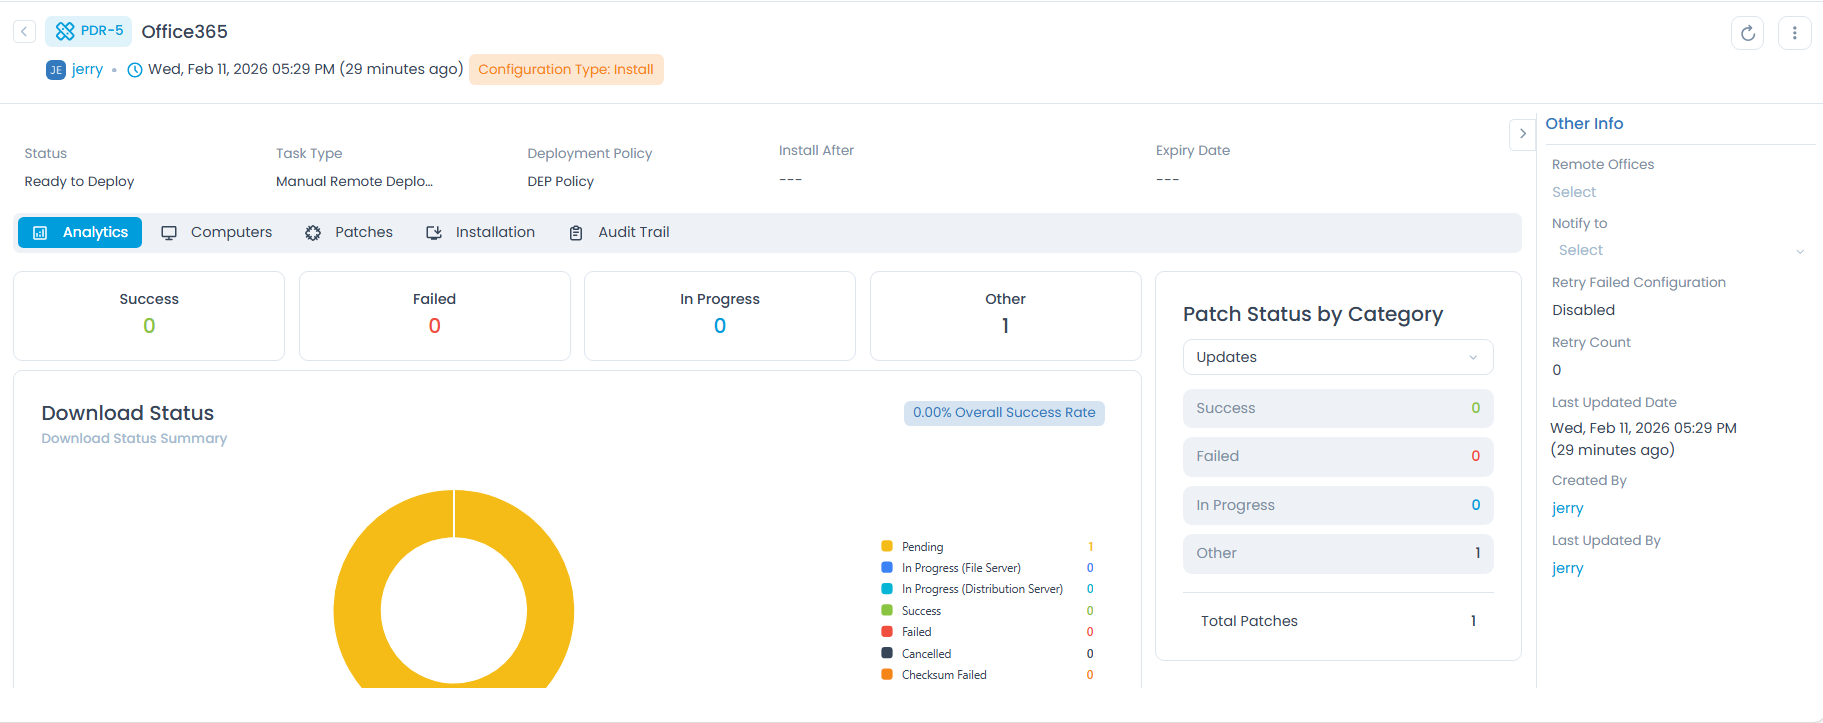Go to the Installation tab

pos(481,232)
